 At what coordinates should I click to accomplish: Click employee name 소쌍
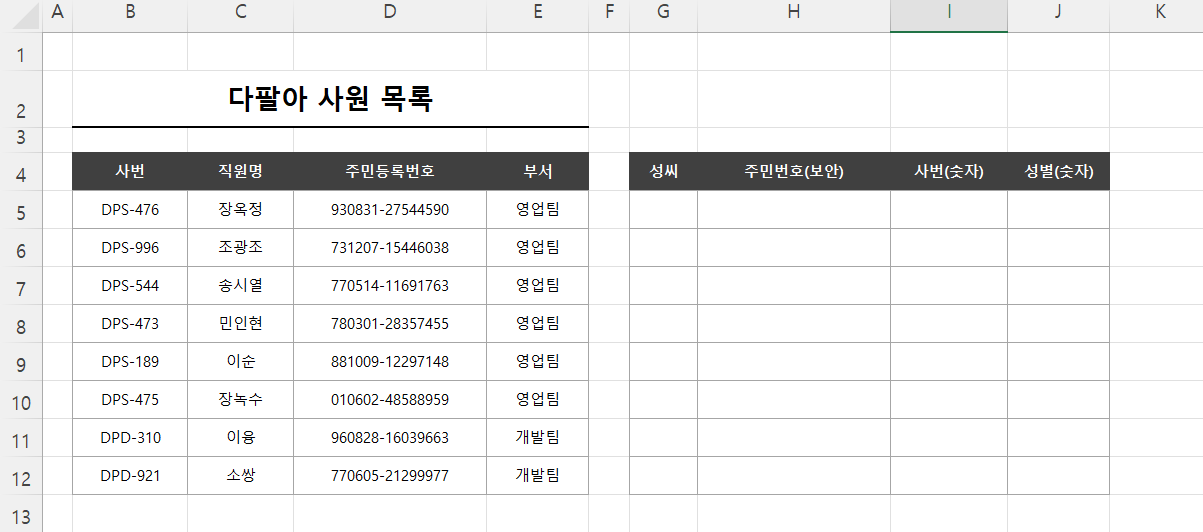tap(240, 476)
